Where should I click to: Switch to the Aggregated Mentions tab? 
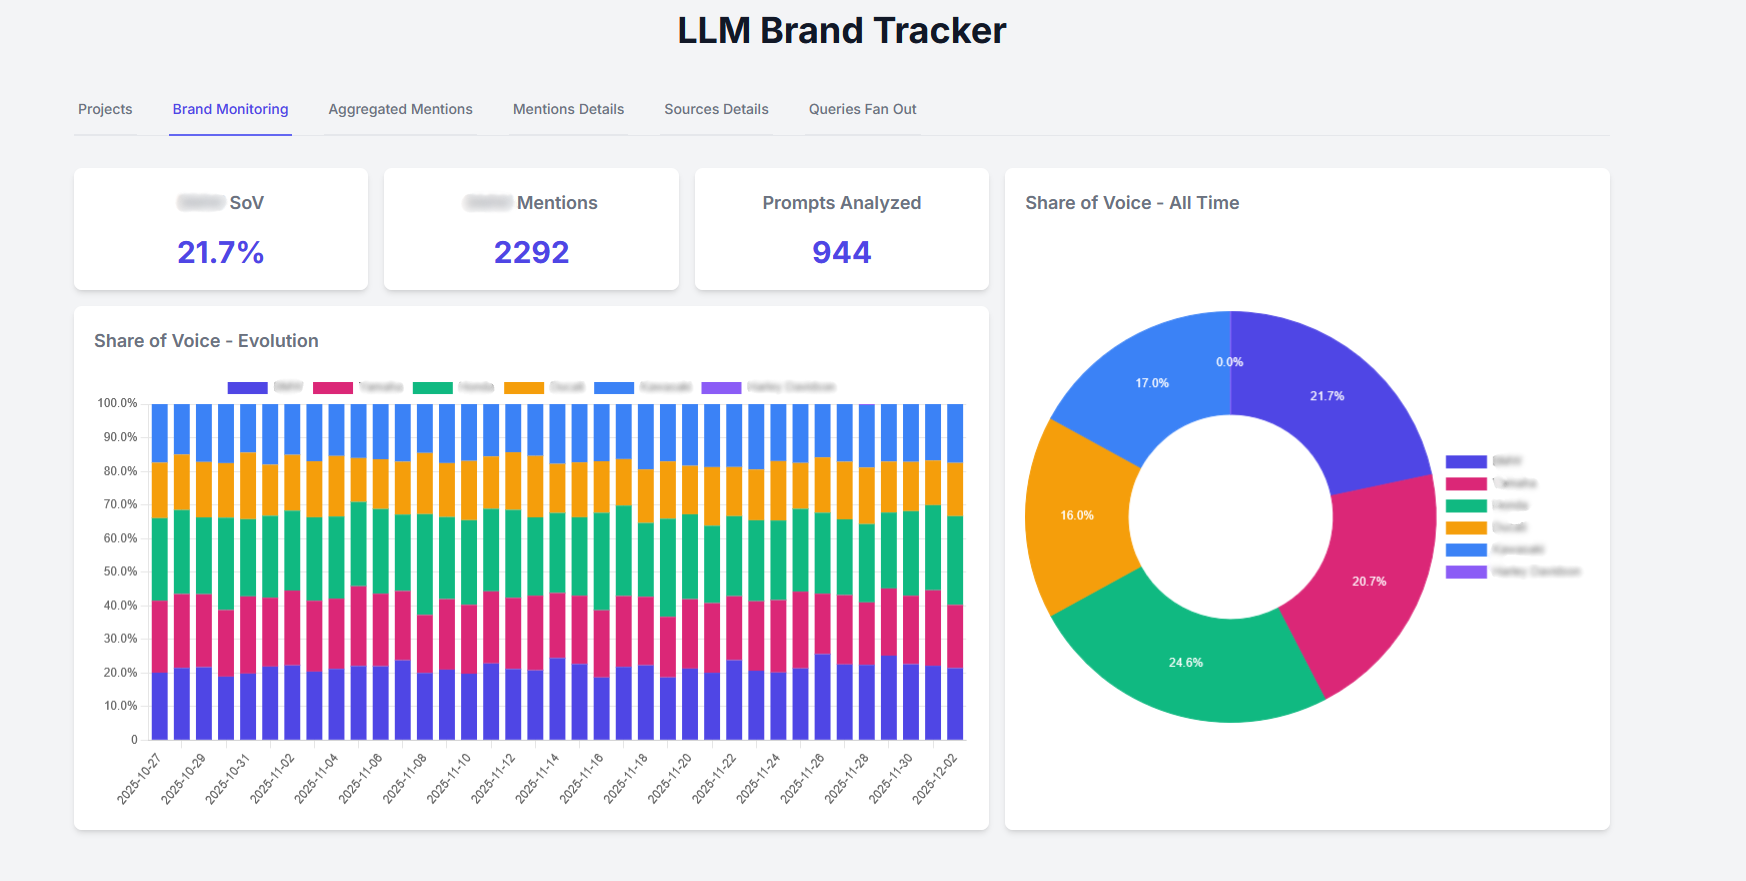[400, 109]
